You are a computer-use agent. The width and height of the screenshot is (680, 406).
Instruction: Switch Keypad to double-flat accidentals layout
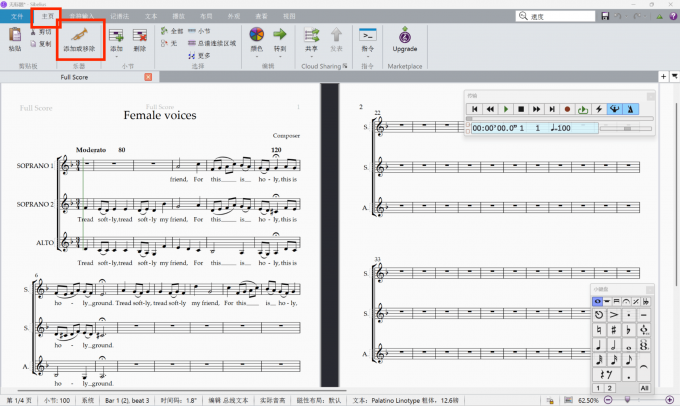646,301
